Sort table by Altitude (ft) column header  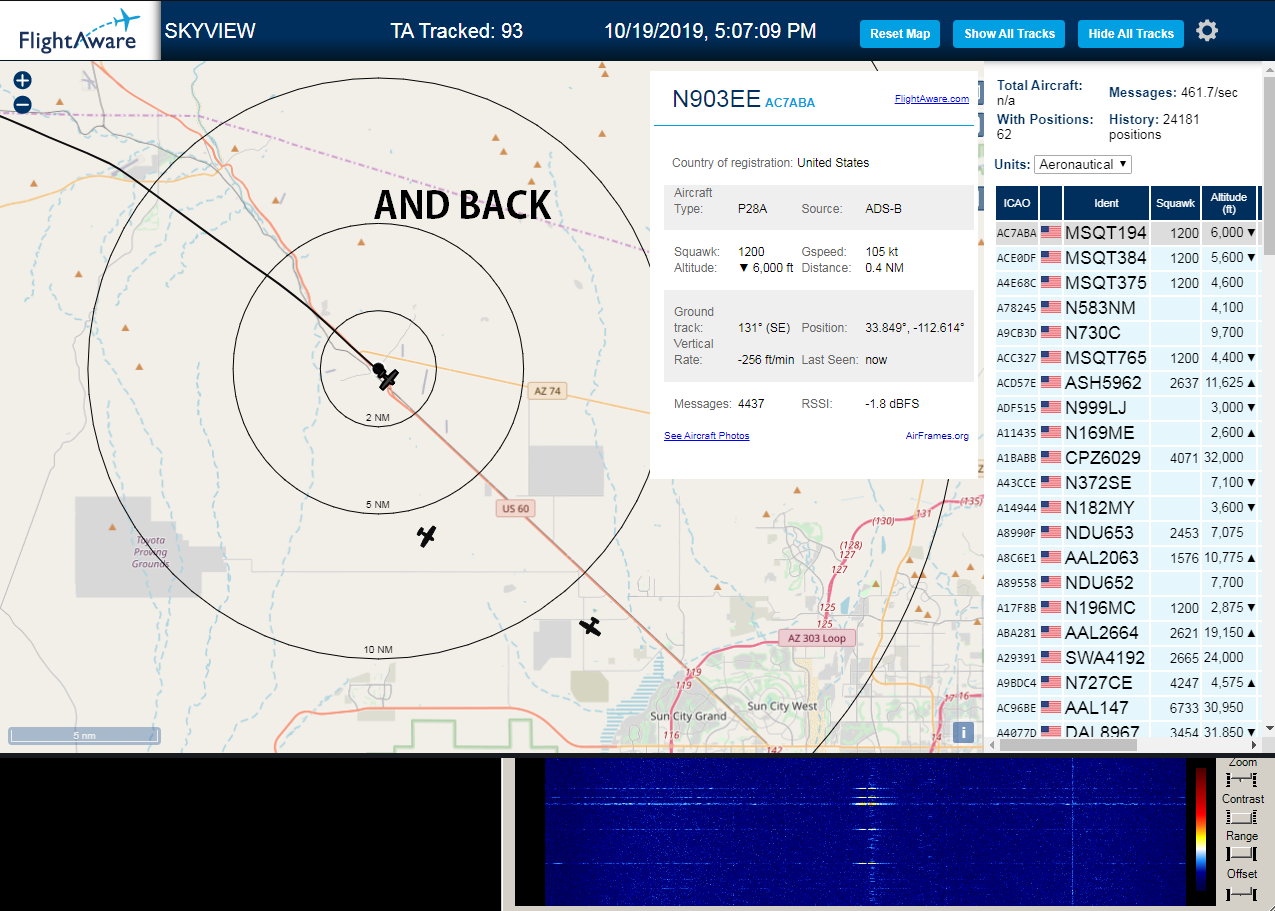[x=1229, y=203]
